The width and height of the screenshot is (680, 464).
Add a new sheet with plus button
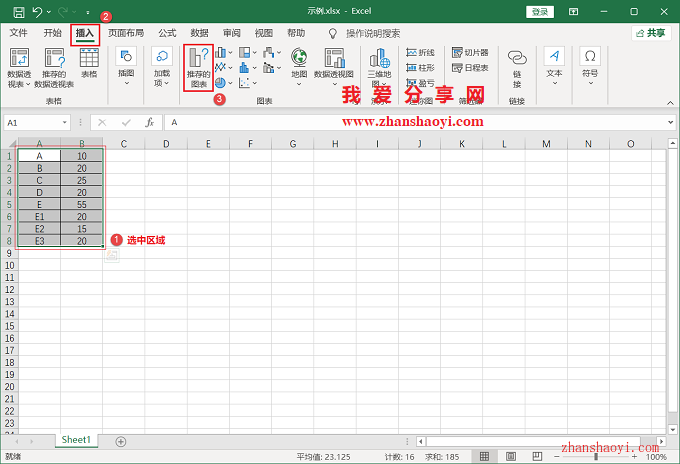coord(121,441)
